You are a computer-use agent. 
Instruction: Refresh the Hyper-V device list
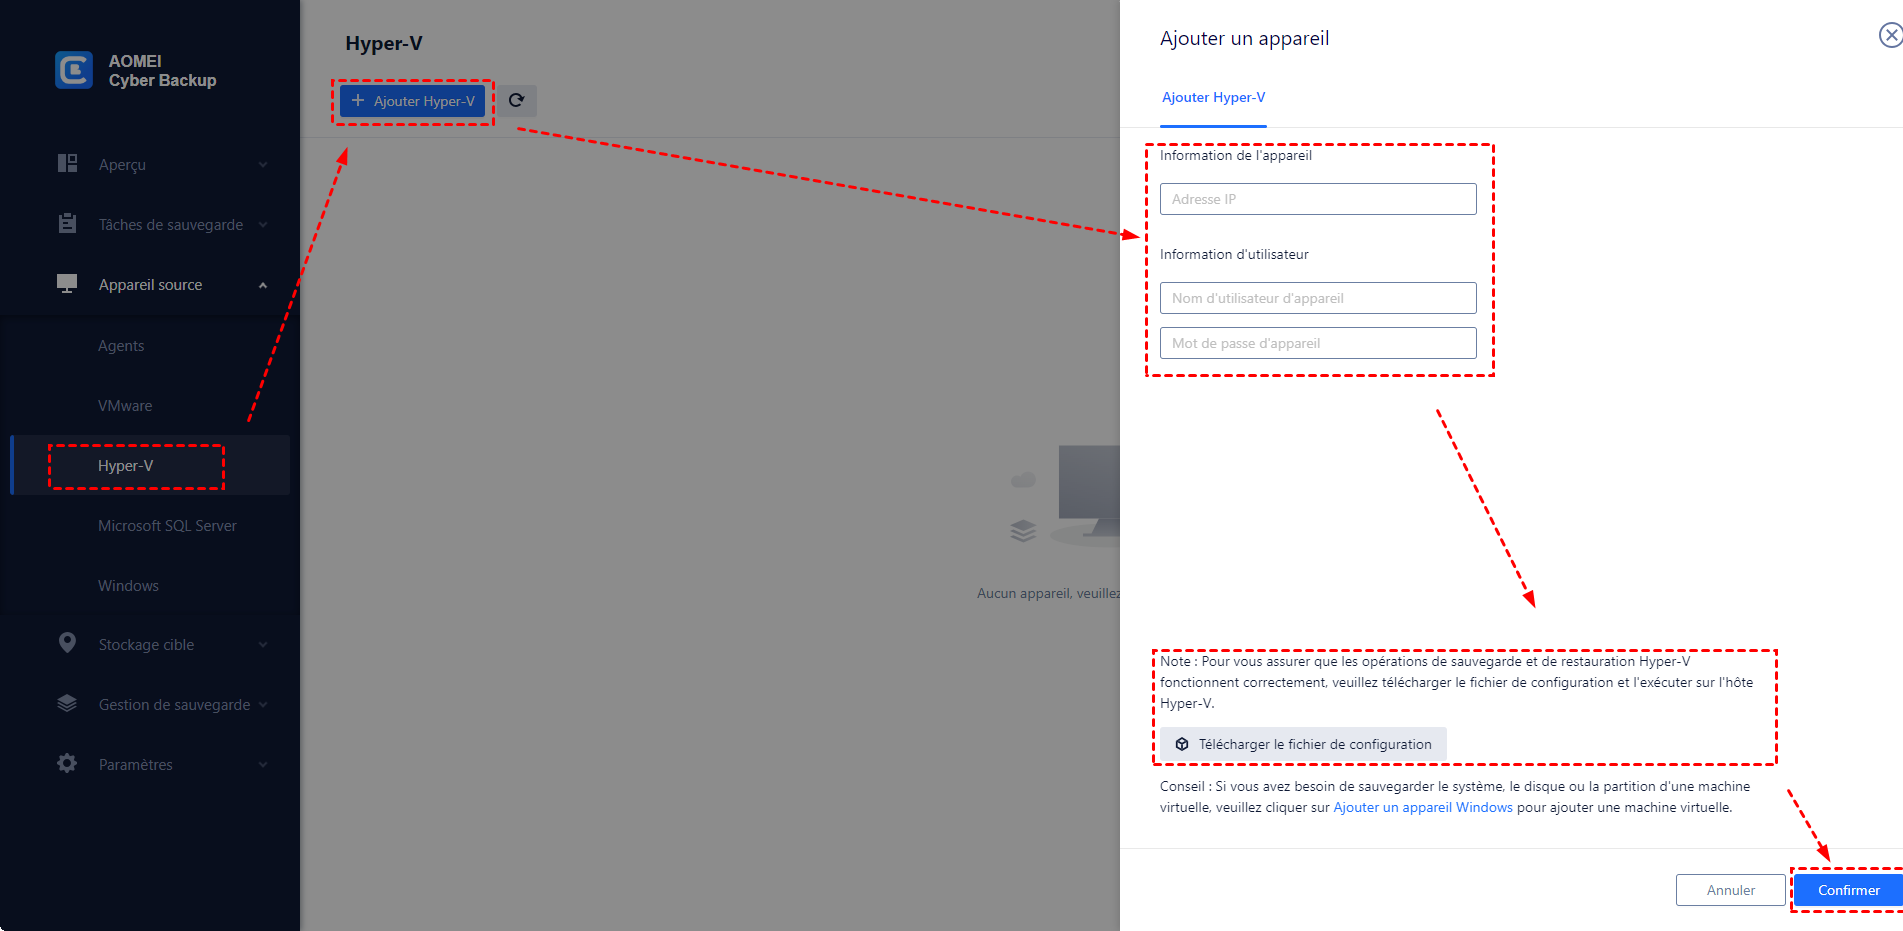516,100
